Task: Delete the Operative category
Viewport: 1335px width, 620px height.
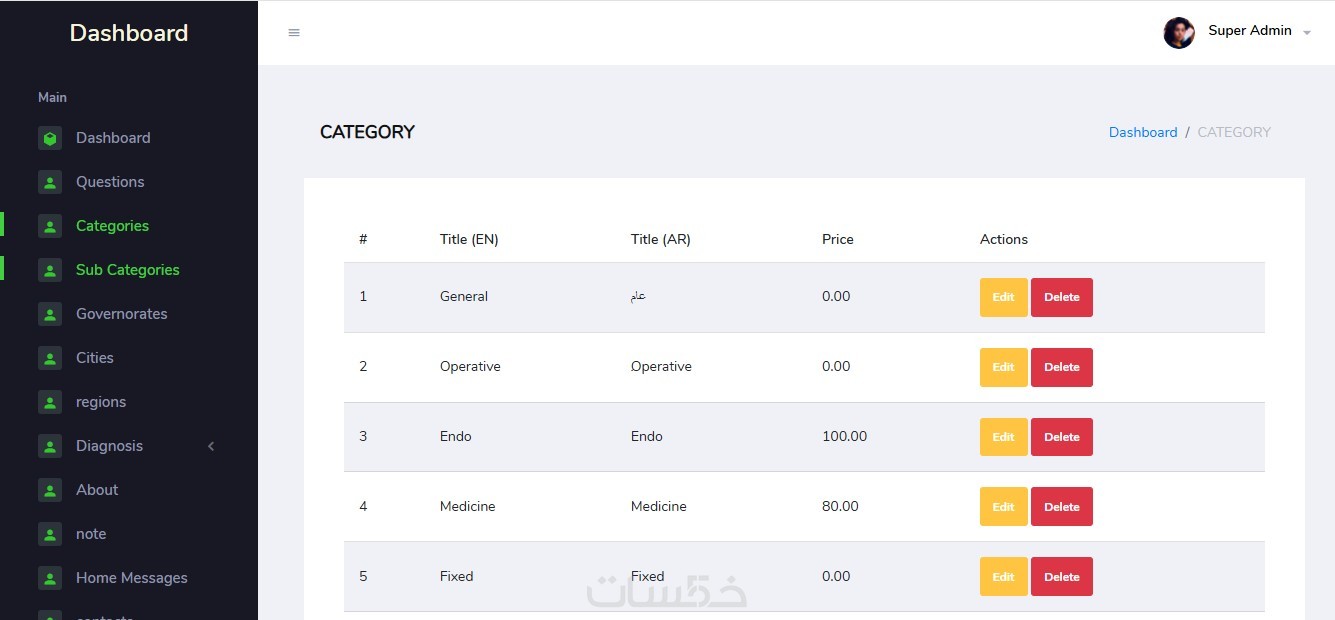Action: tap(1061, 367)
